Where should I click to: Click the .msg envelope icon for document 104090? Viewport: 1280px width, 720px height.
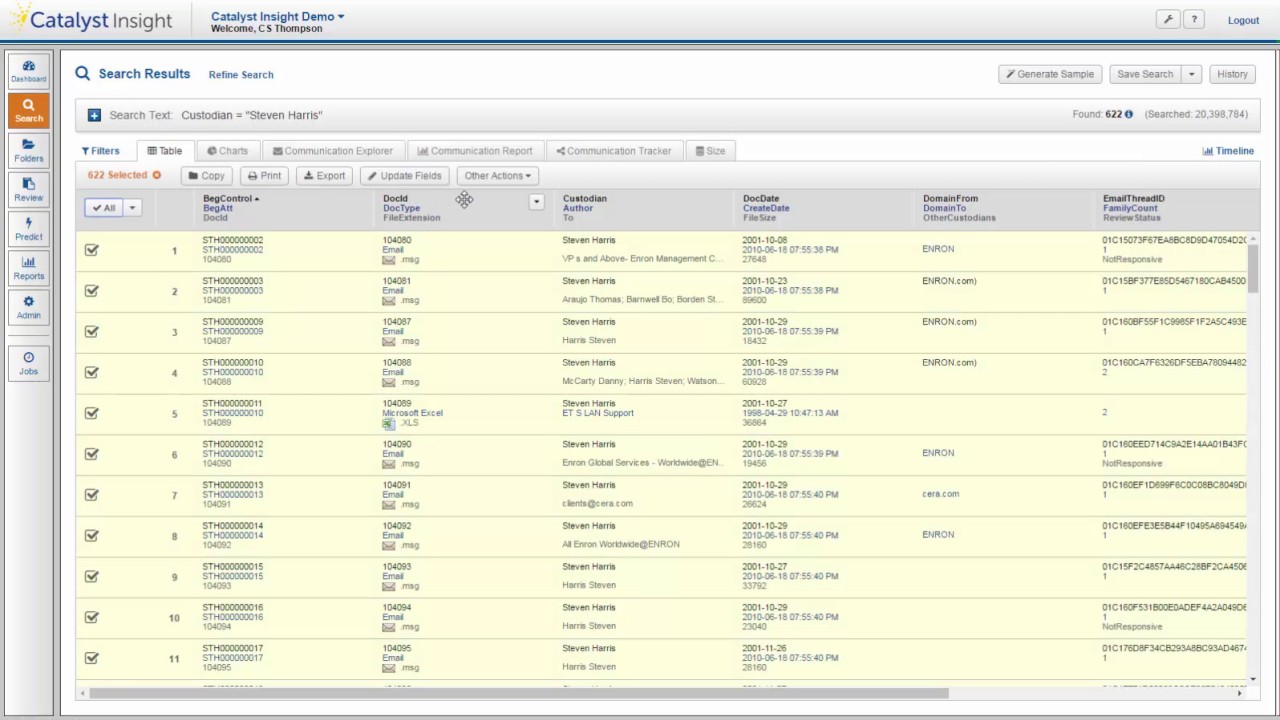pos(388,464)
